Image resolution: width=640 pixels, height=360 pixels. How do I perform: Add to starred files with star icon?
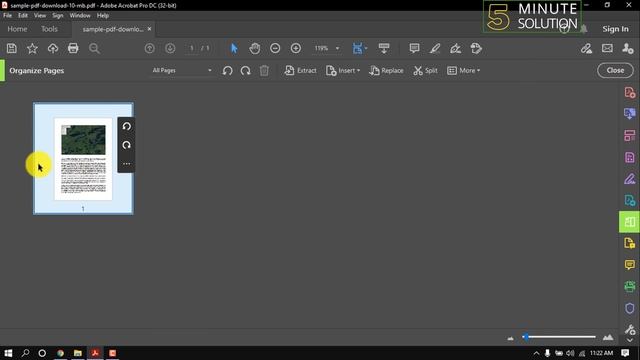pyautogui.click(x=32, y=49)
